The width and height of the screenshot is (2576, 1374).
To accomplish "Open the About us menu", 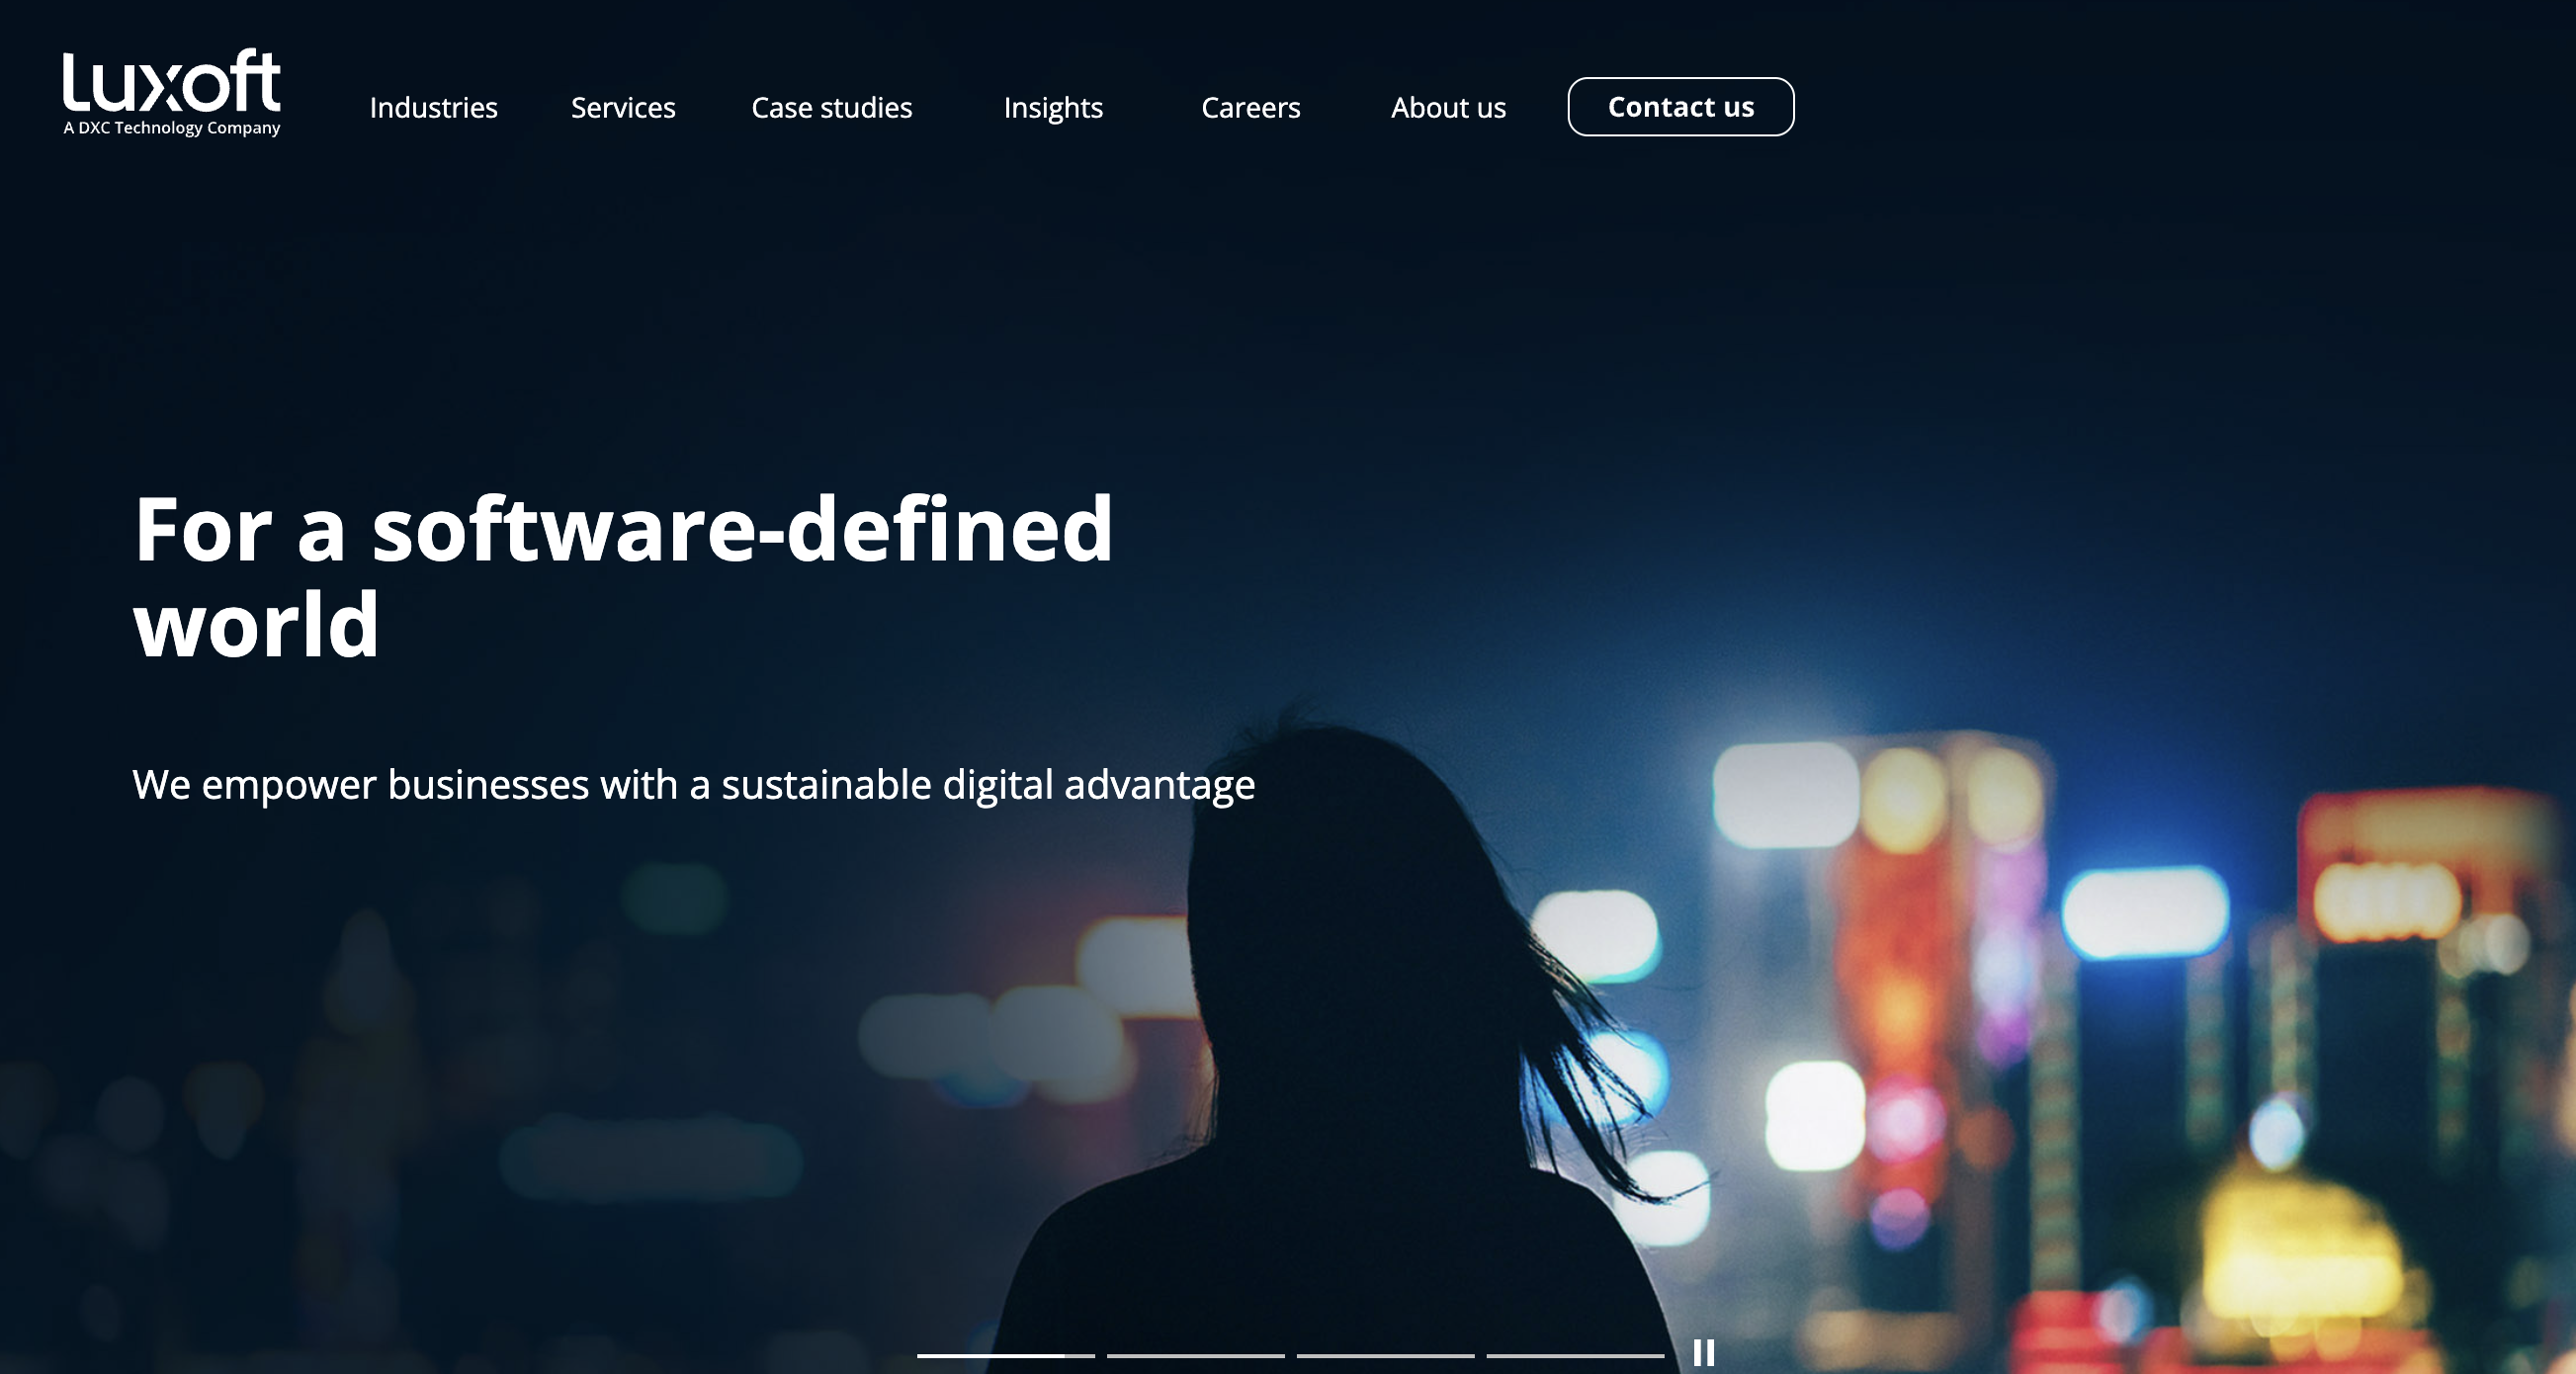I will [x=1448, y=108].
